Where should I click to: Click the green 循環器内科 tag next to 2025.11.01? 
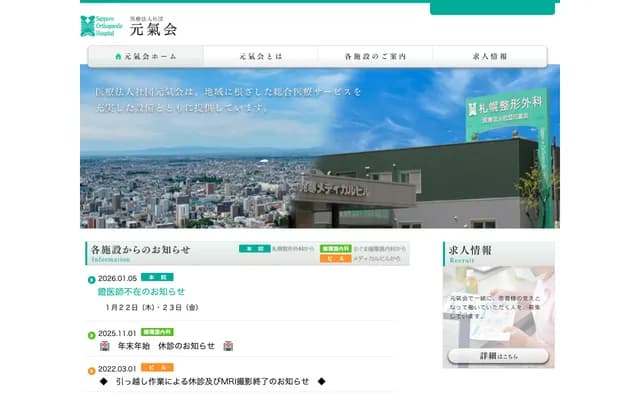click(x=157, y=332)
